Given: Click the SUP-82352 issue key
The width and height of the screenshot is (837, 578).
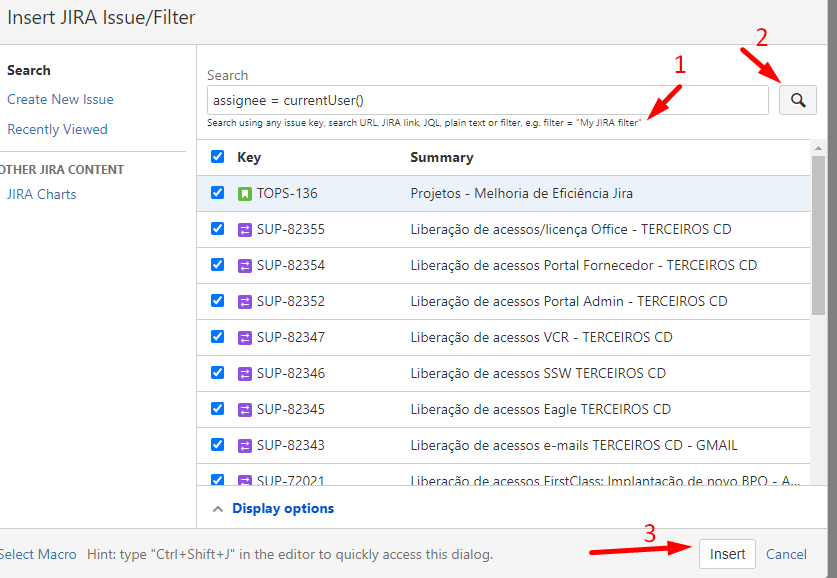Looking at the screenshot, I should 291,302.
